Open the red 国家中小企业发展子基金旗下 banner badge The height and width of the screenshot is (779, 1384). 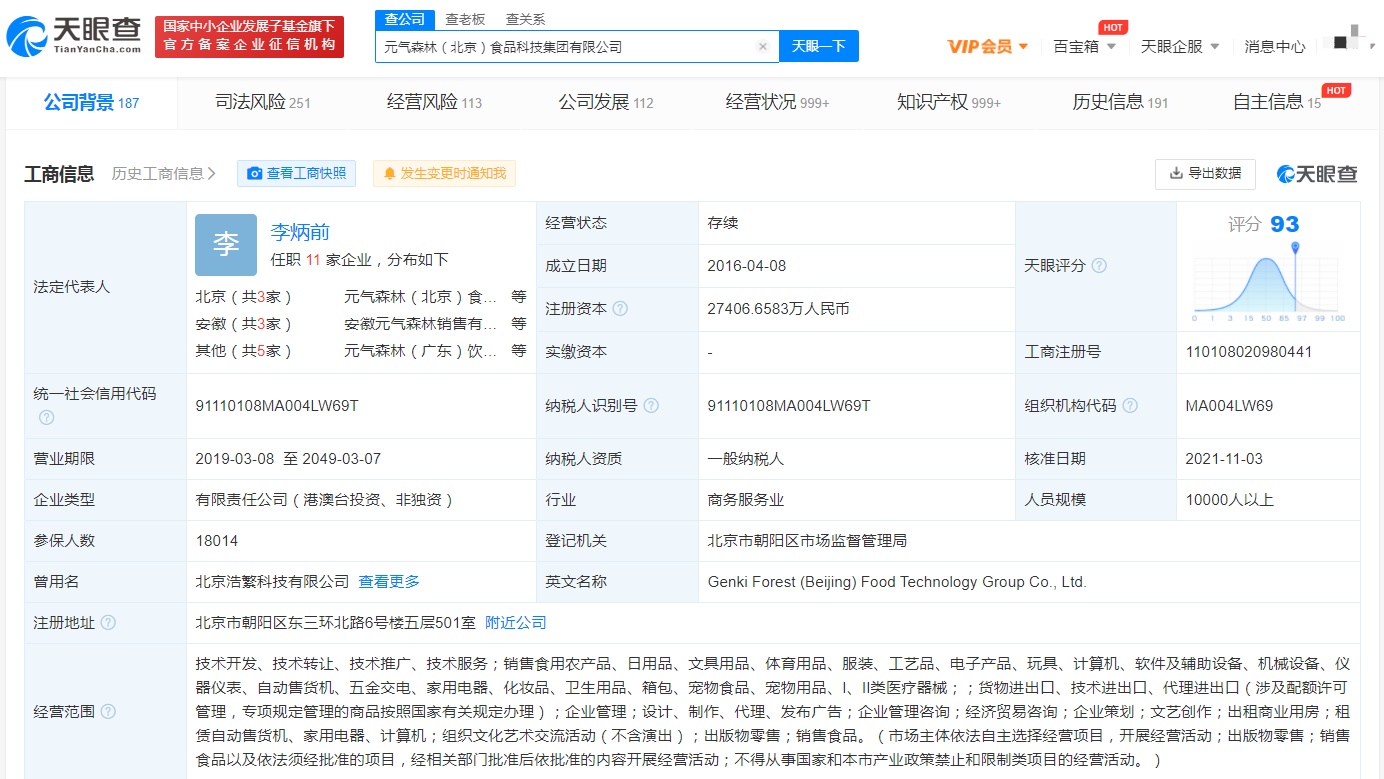[x=250, y=37]
